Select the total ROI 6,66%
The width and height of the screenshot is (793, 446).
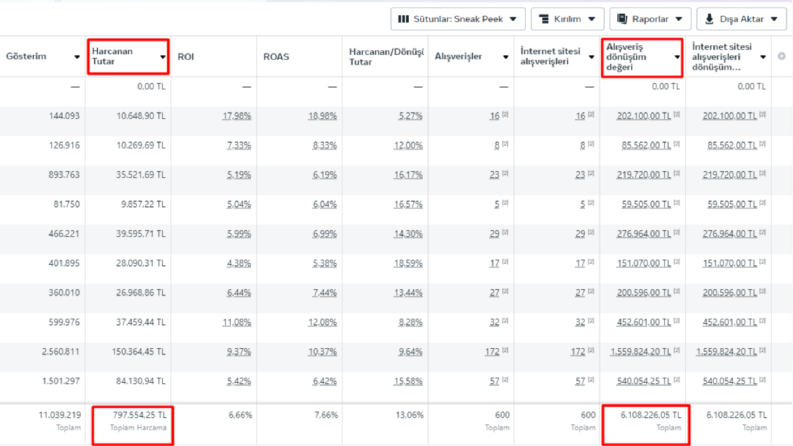click(240, 415)
